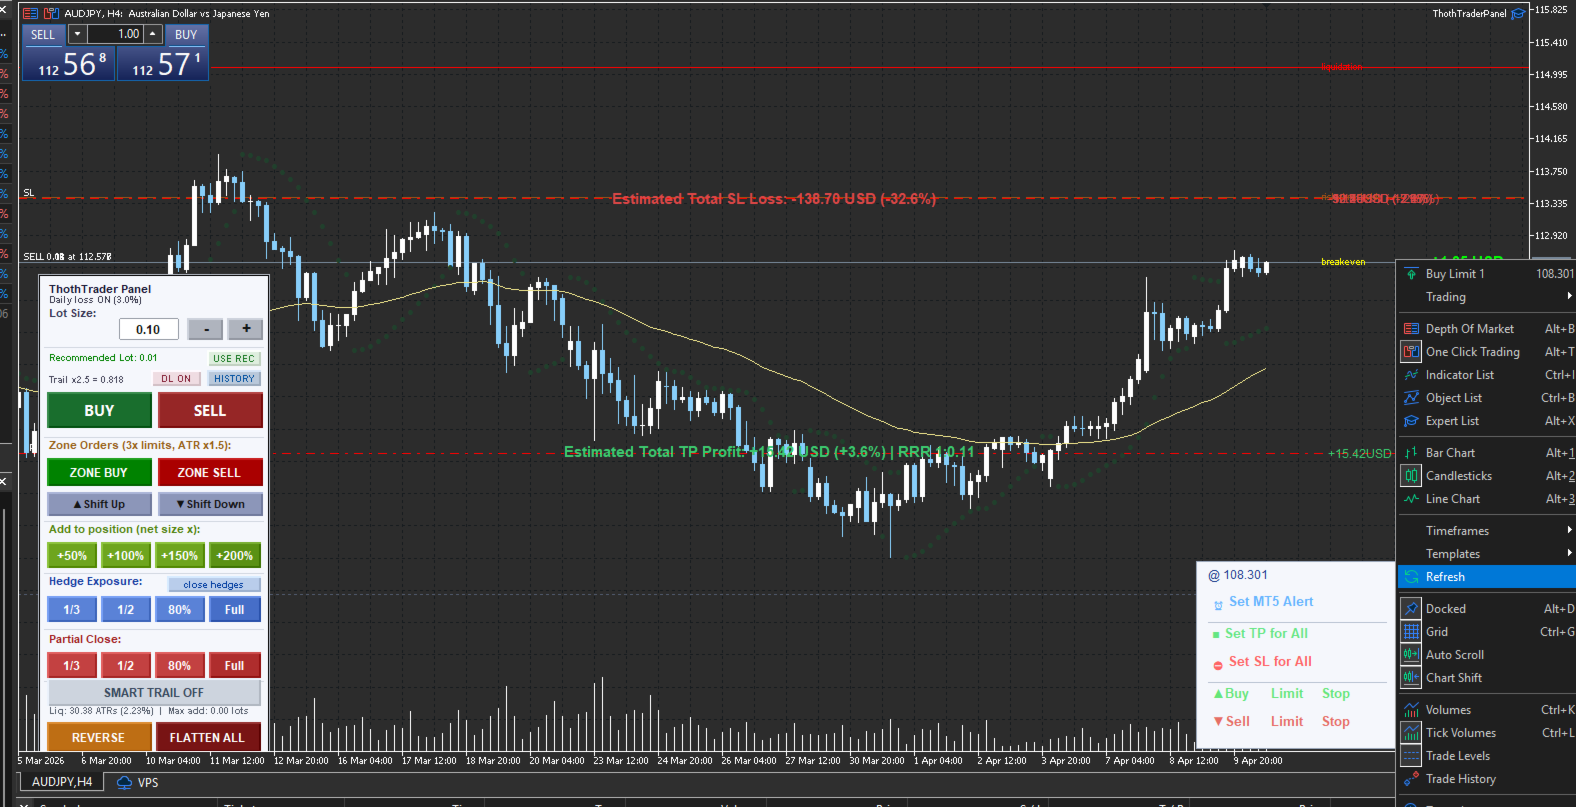1576x807 pixels.
Task: Click Sell Stop in price popup
Action: pyautogui.click(x=1336, y=721)
